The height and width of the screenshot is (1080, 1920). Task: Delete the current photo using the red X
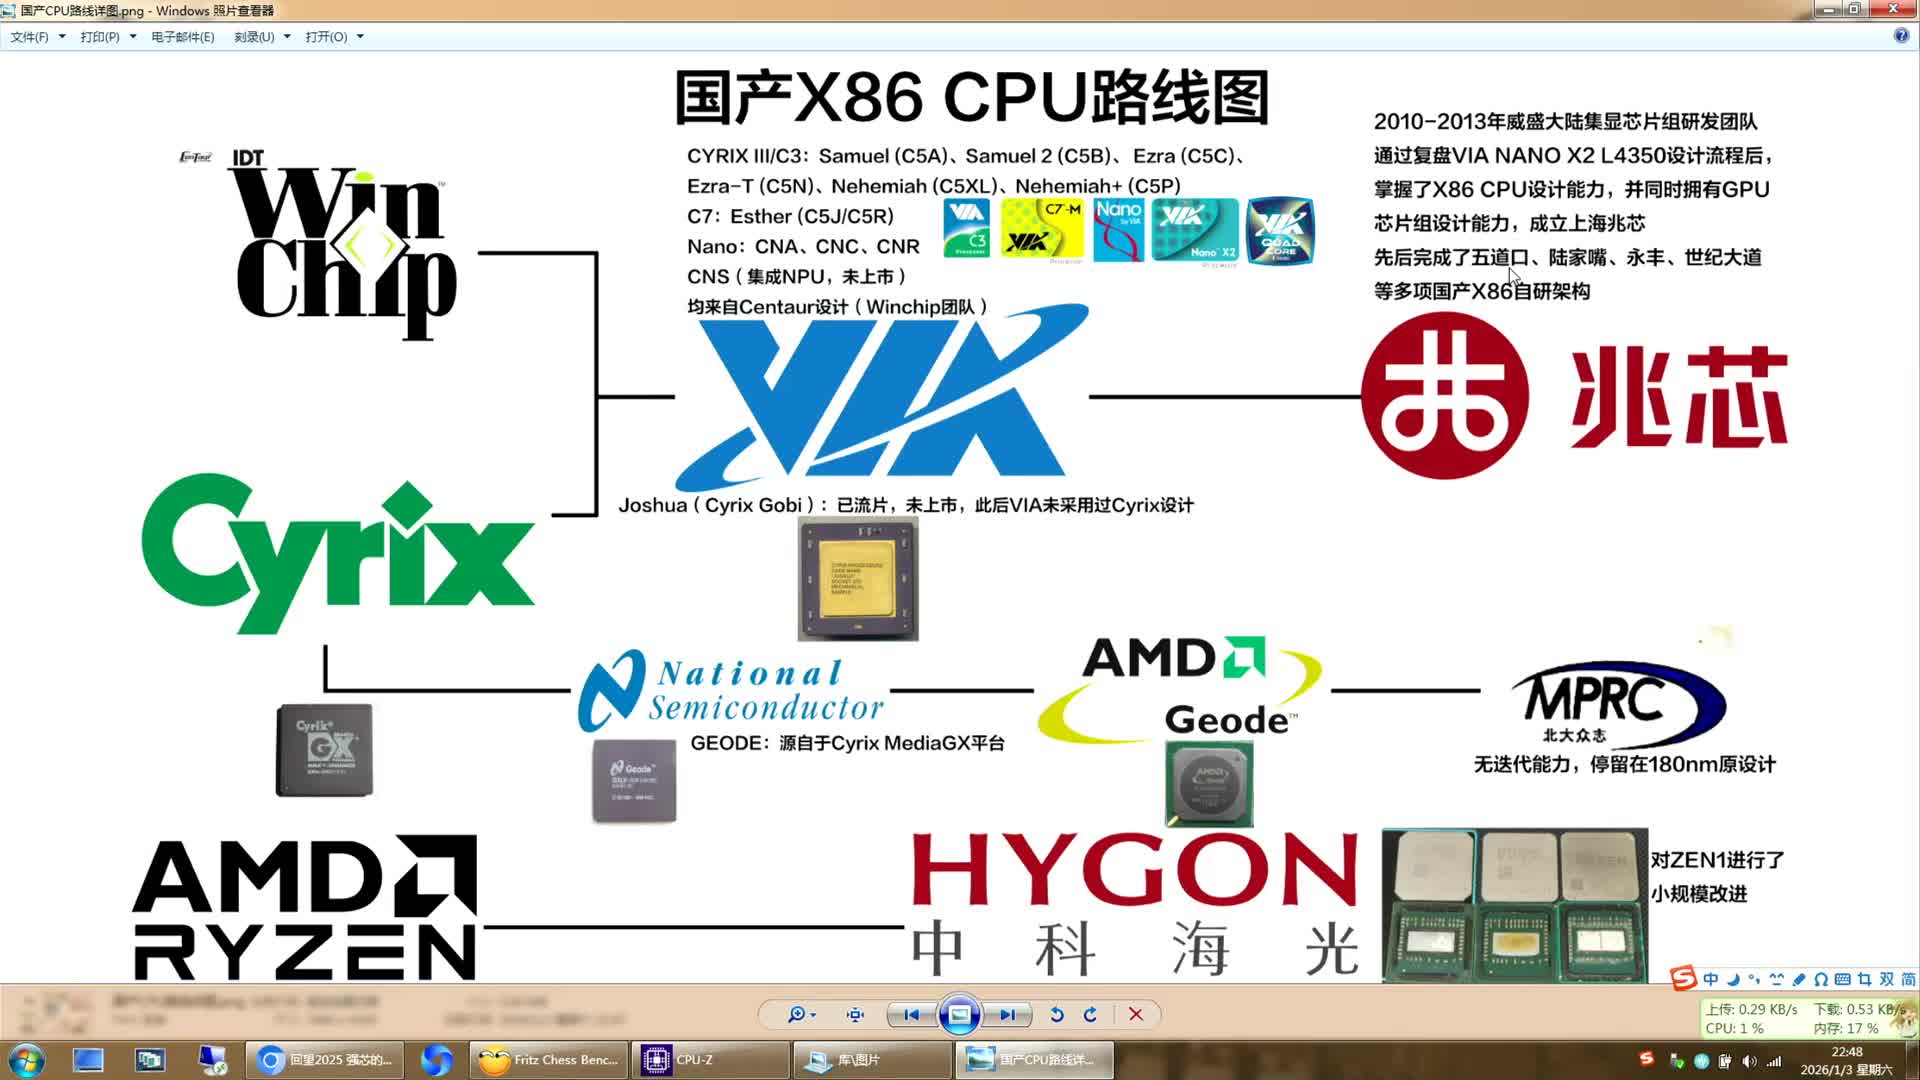tap(1135, 1014)
